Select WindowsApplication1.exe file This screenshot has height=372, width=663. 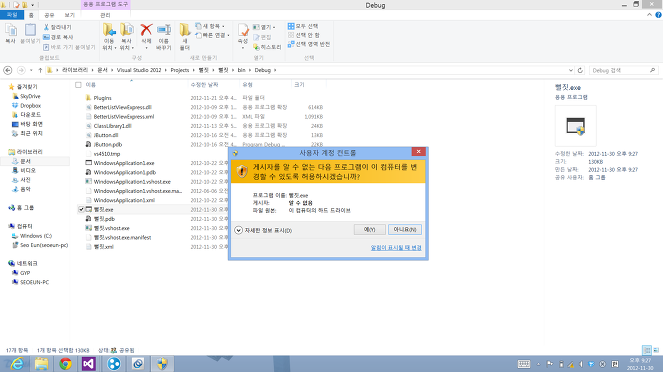[123, 163]
